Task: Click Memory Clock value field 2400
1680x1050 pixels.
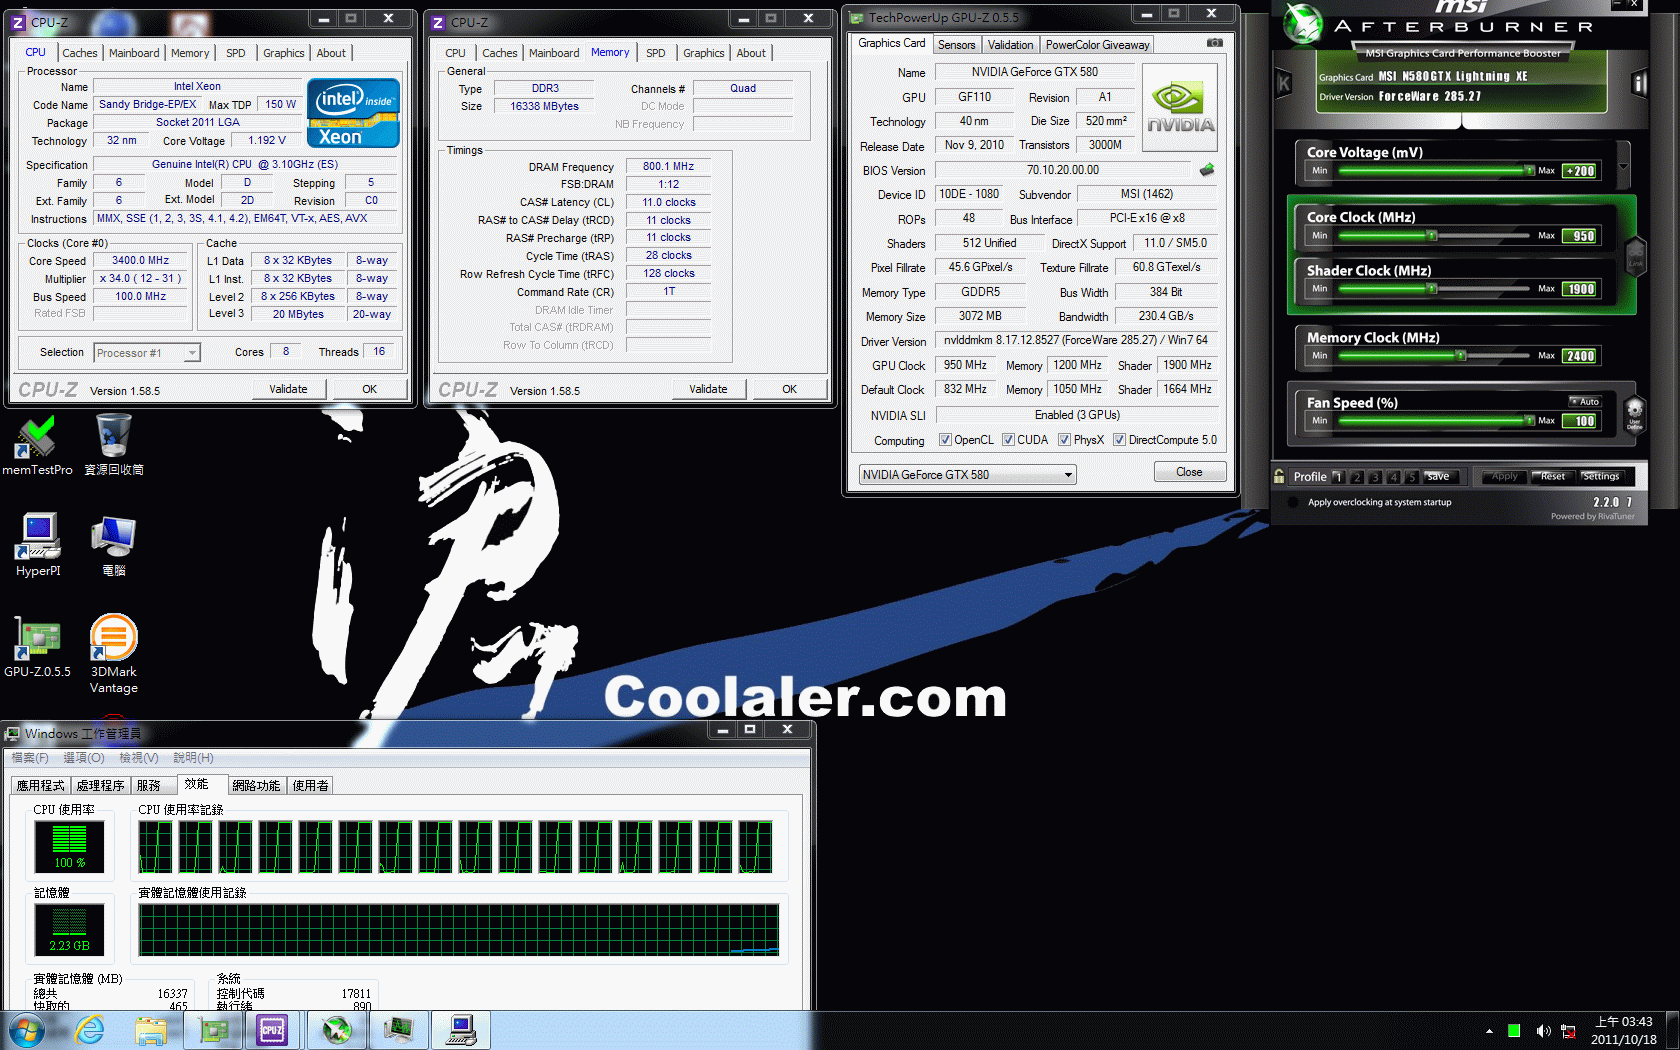Action: point(1581,356)
